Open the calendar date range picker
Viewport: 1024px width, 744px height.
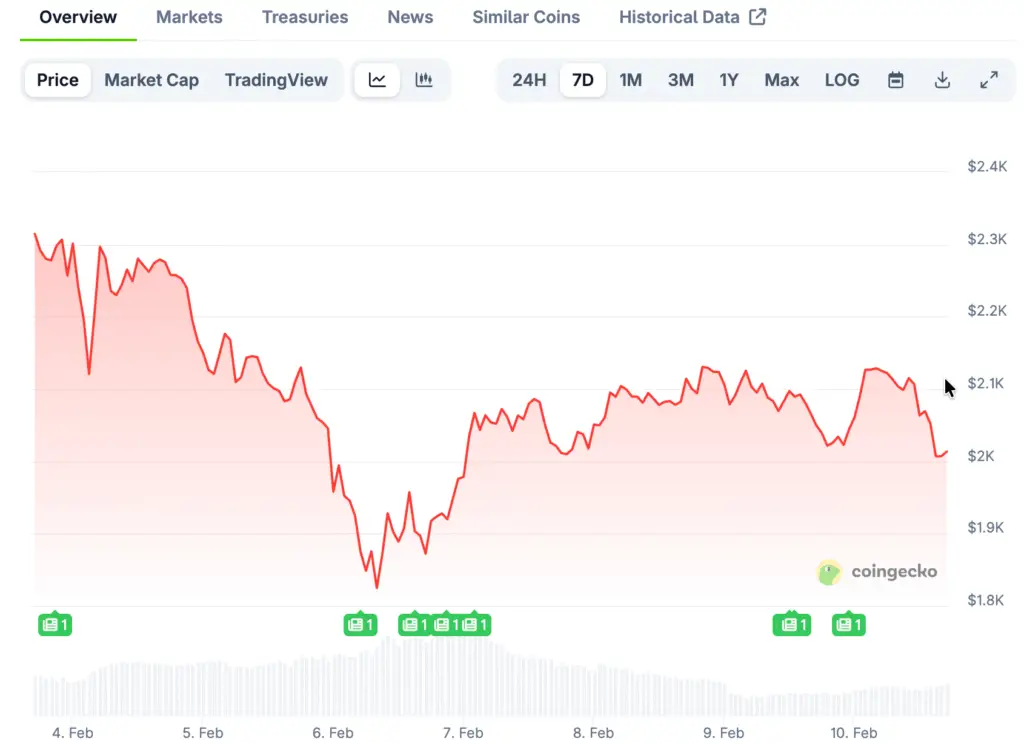click(x=896, y=80)
